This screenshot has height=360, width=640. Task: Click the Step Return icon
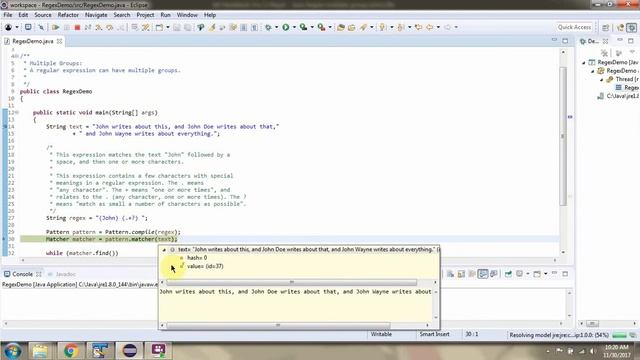pyautogui.click(x=120, y=27)
